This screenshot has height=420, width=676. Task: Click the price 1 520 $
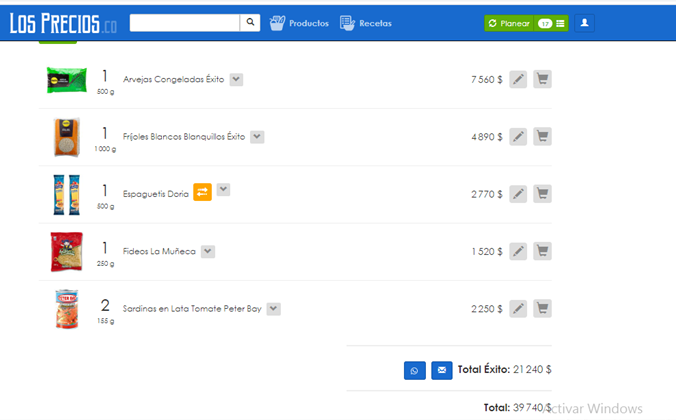487,252
